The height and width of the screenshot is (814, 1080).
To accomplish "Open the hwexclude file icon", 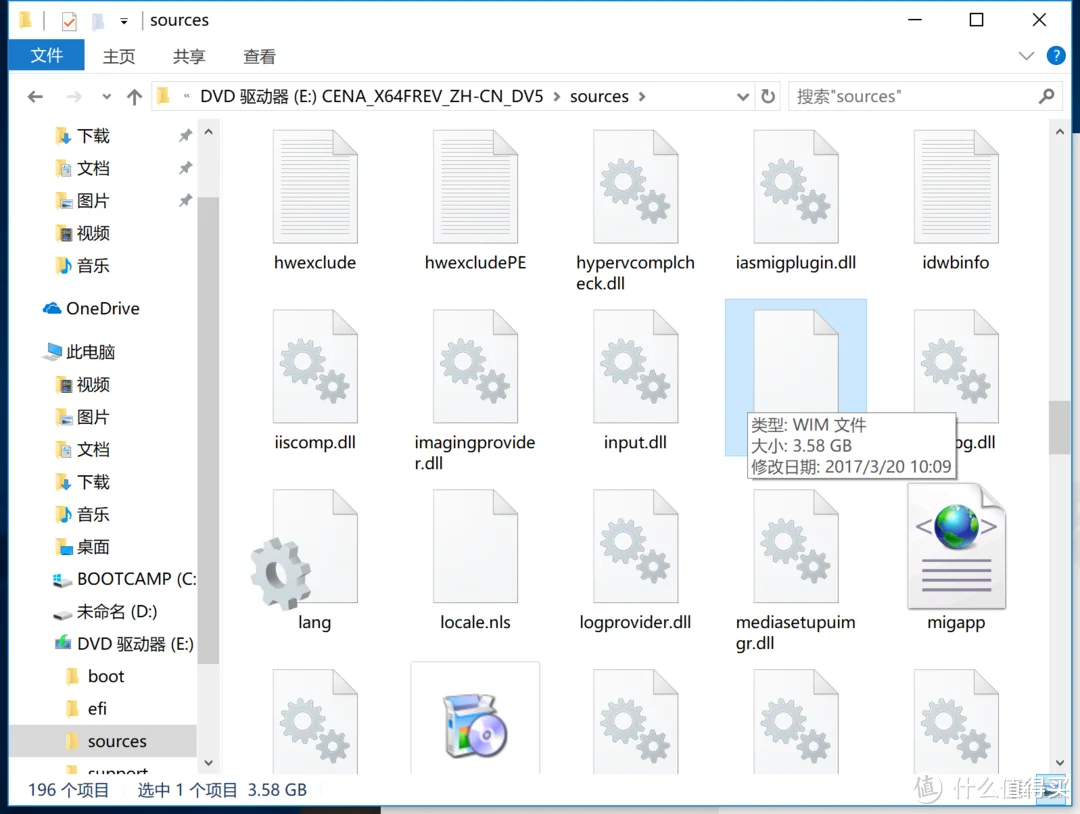I will (x=315, y=186).
